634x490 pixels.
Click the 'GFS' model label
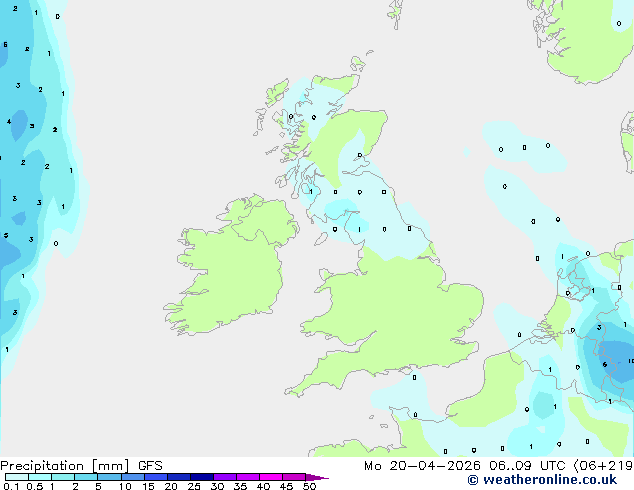click(x=150, y=466)
